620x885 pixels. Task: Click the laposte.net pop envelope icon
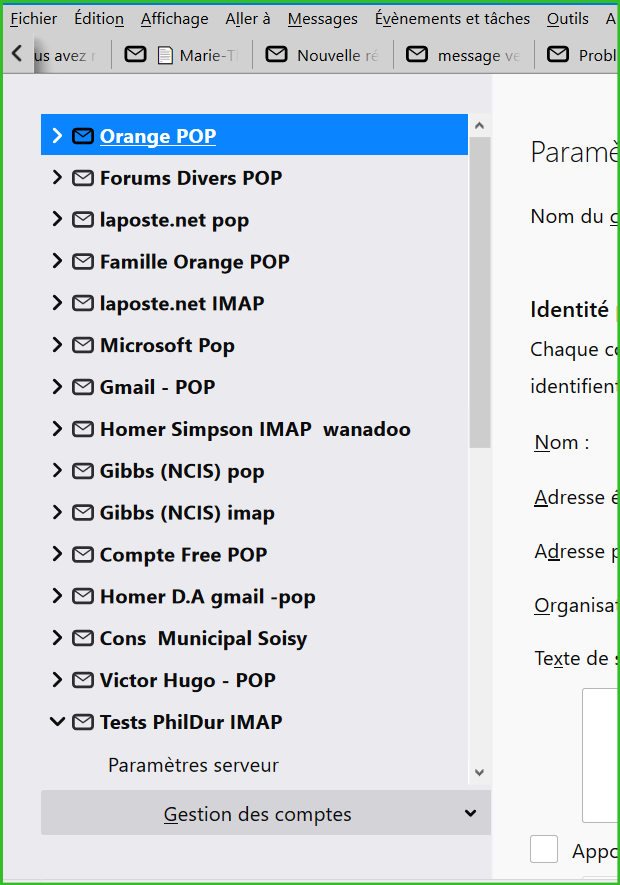(x=82, y=220)
